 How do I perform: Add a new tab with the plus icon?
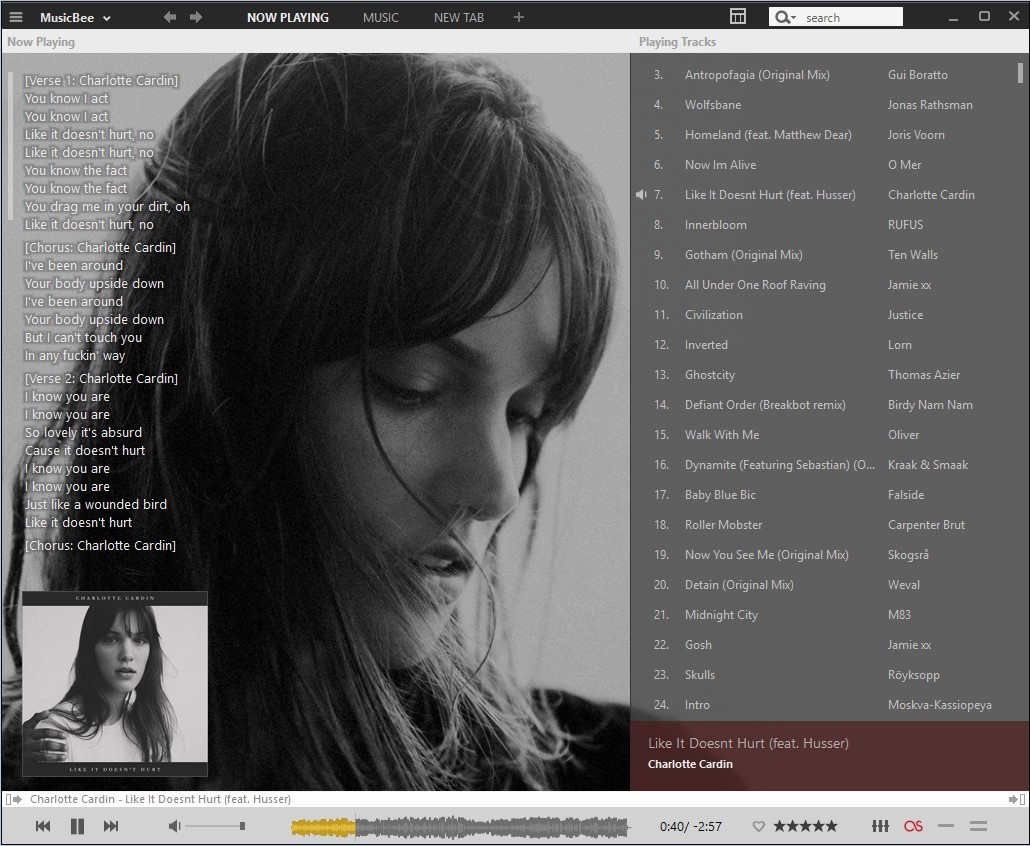pyautogui.click(x=518, y=17)
